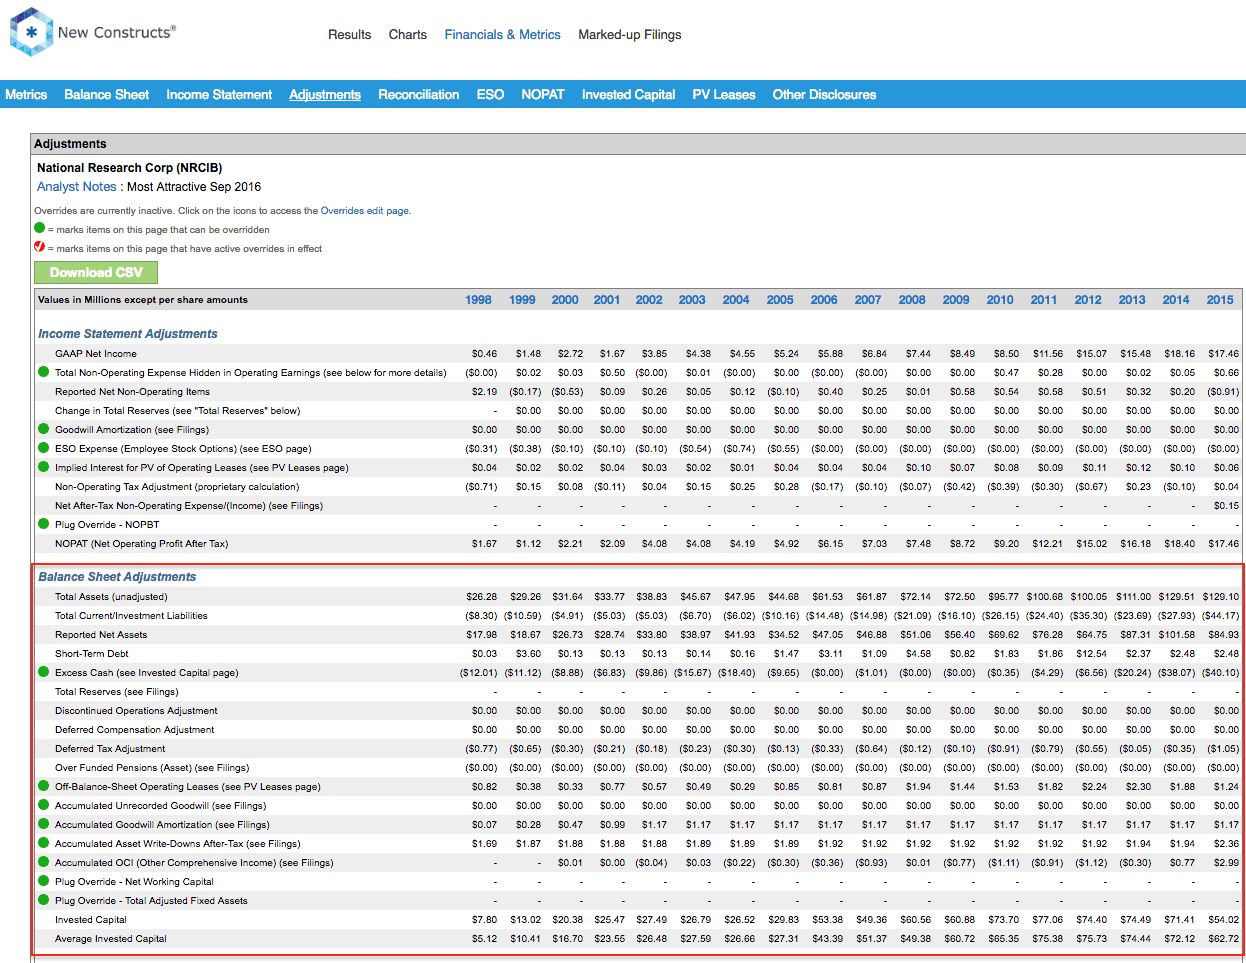Switch to the Invested Capital tab
The width and height of the screenshot is (1246, 963).
pos(628,94)
